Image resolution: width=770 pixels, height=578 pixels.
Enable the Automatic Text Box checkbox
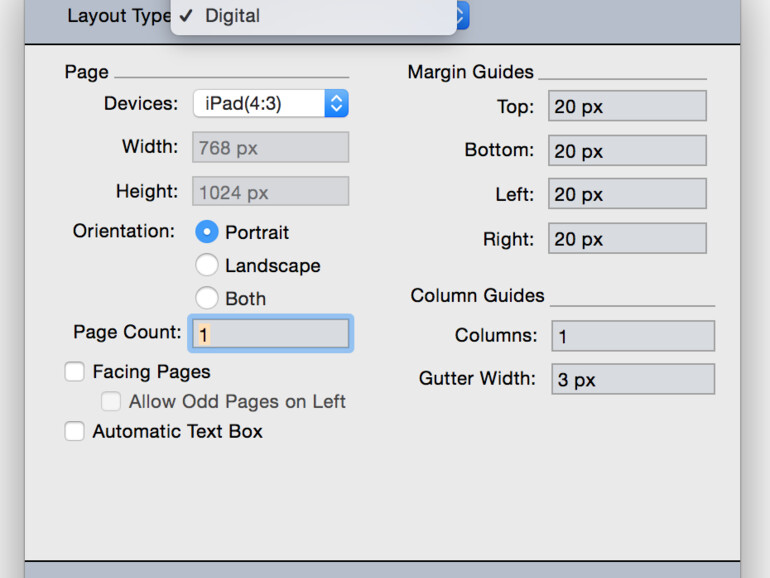[x=75, y=432]
